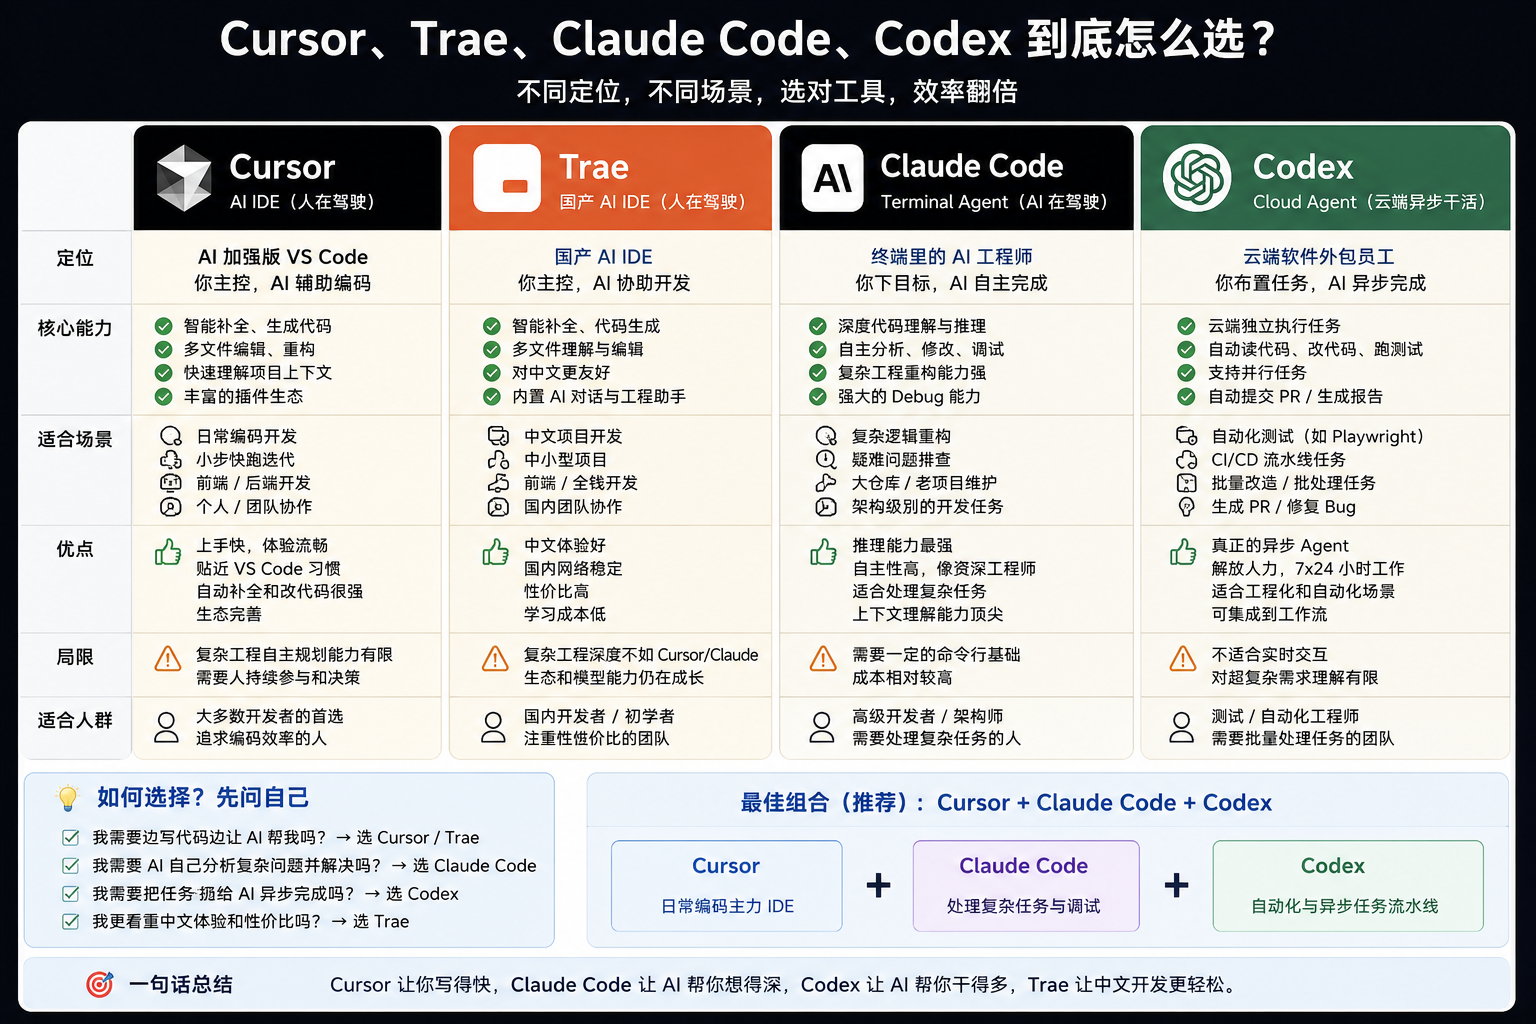Click the Claude Code AI logo
The height and width of the screenshot is (1024, 1536).
coord(832,178)
